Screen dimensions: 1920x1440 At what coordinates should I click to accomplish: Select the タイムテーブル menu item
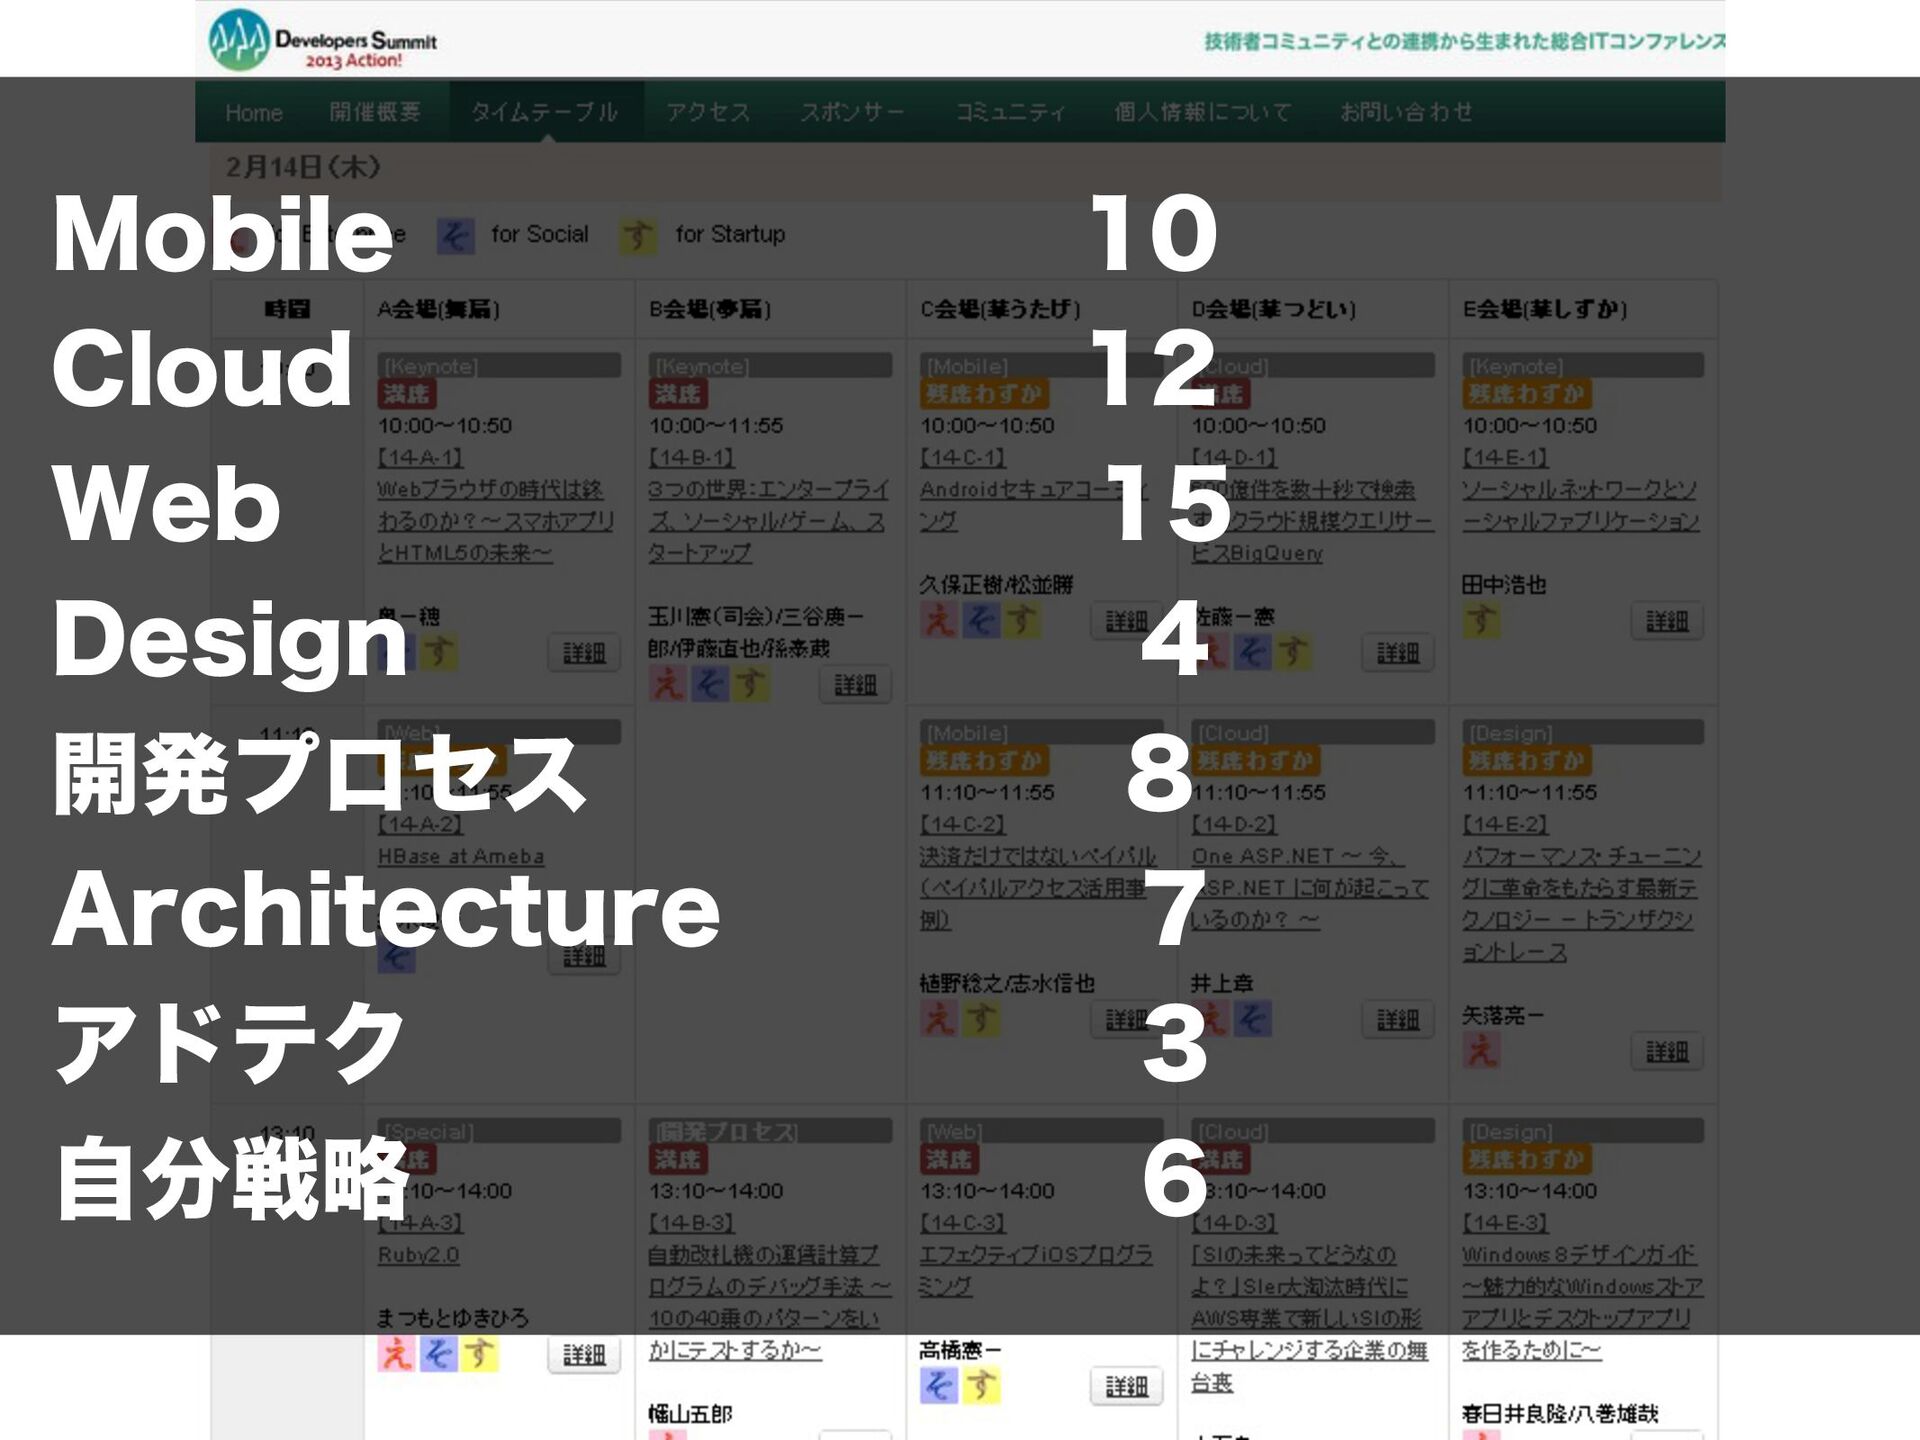tap(545, 112)
